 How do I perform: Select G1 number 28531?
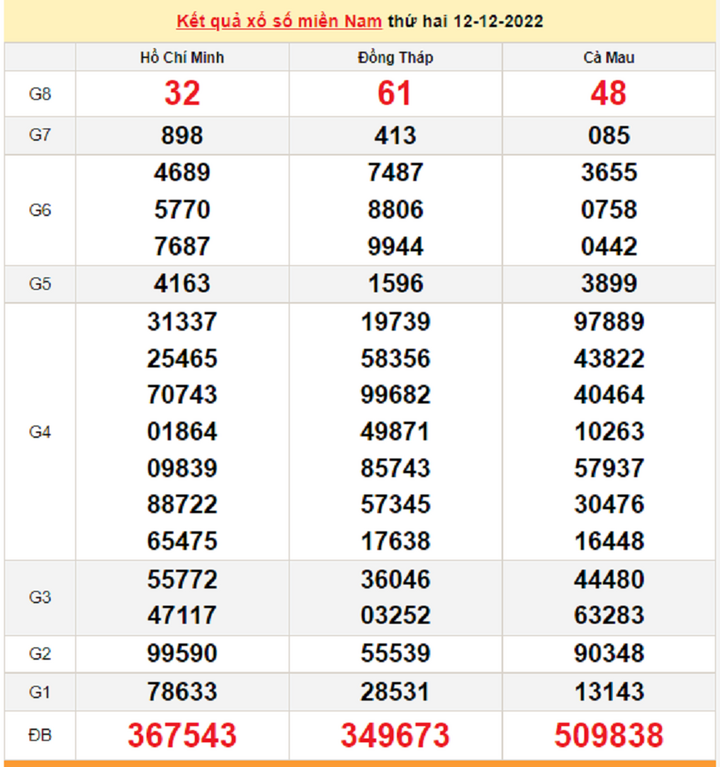coord(394,692)
